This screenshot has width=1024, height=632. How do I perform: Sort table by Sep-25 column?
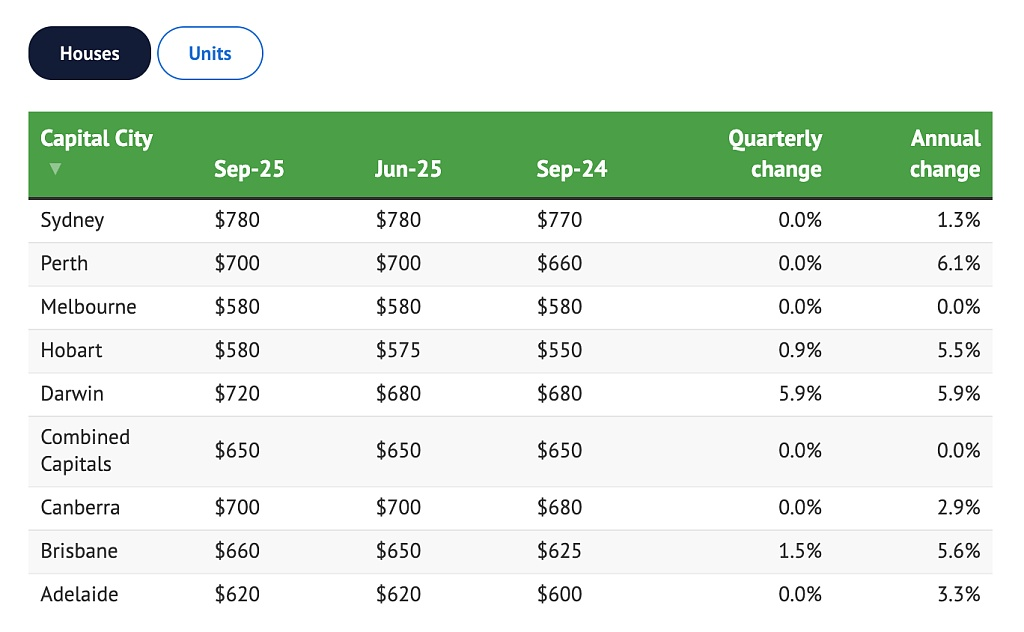point(249,169)
